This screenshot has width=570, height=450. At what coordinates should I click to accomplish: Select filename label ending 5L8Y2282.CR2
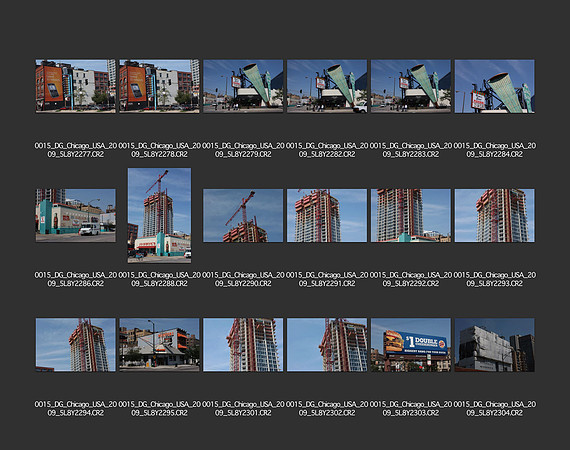[327, 150]
